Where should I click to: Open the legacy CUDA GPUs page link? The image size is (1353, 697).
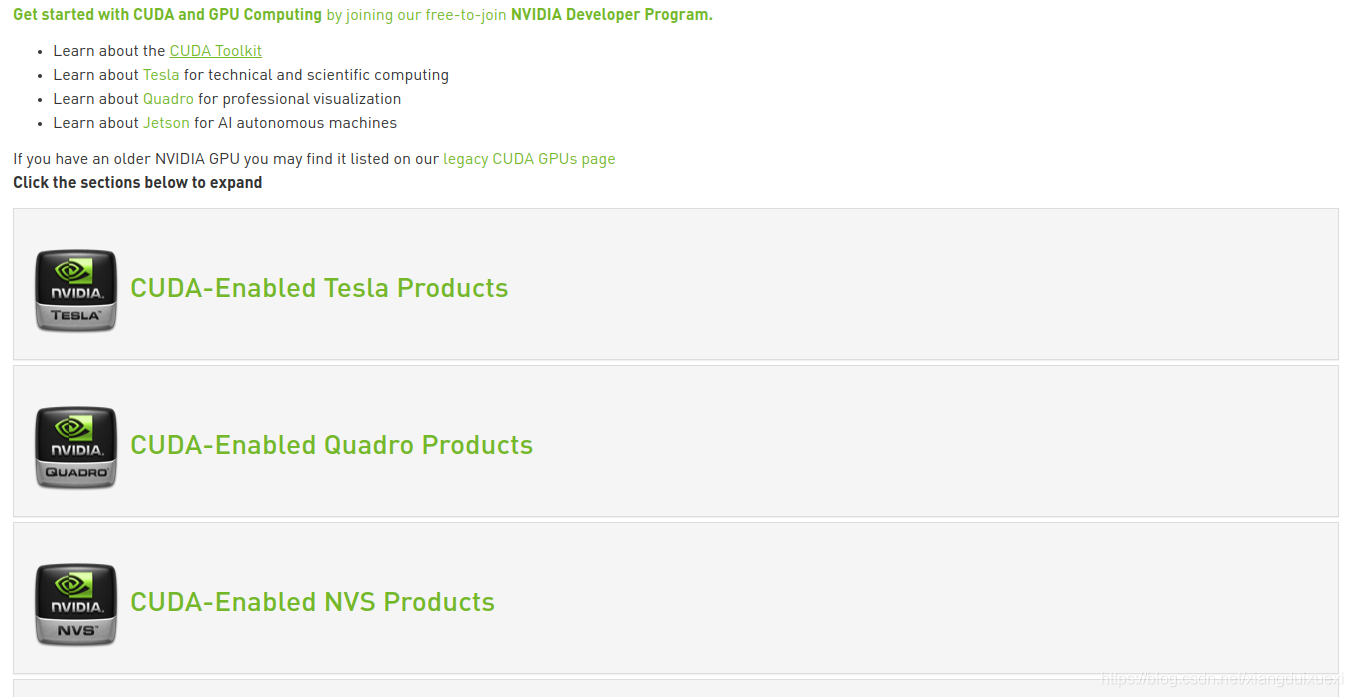pos(529,159)
